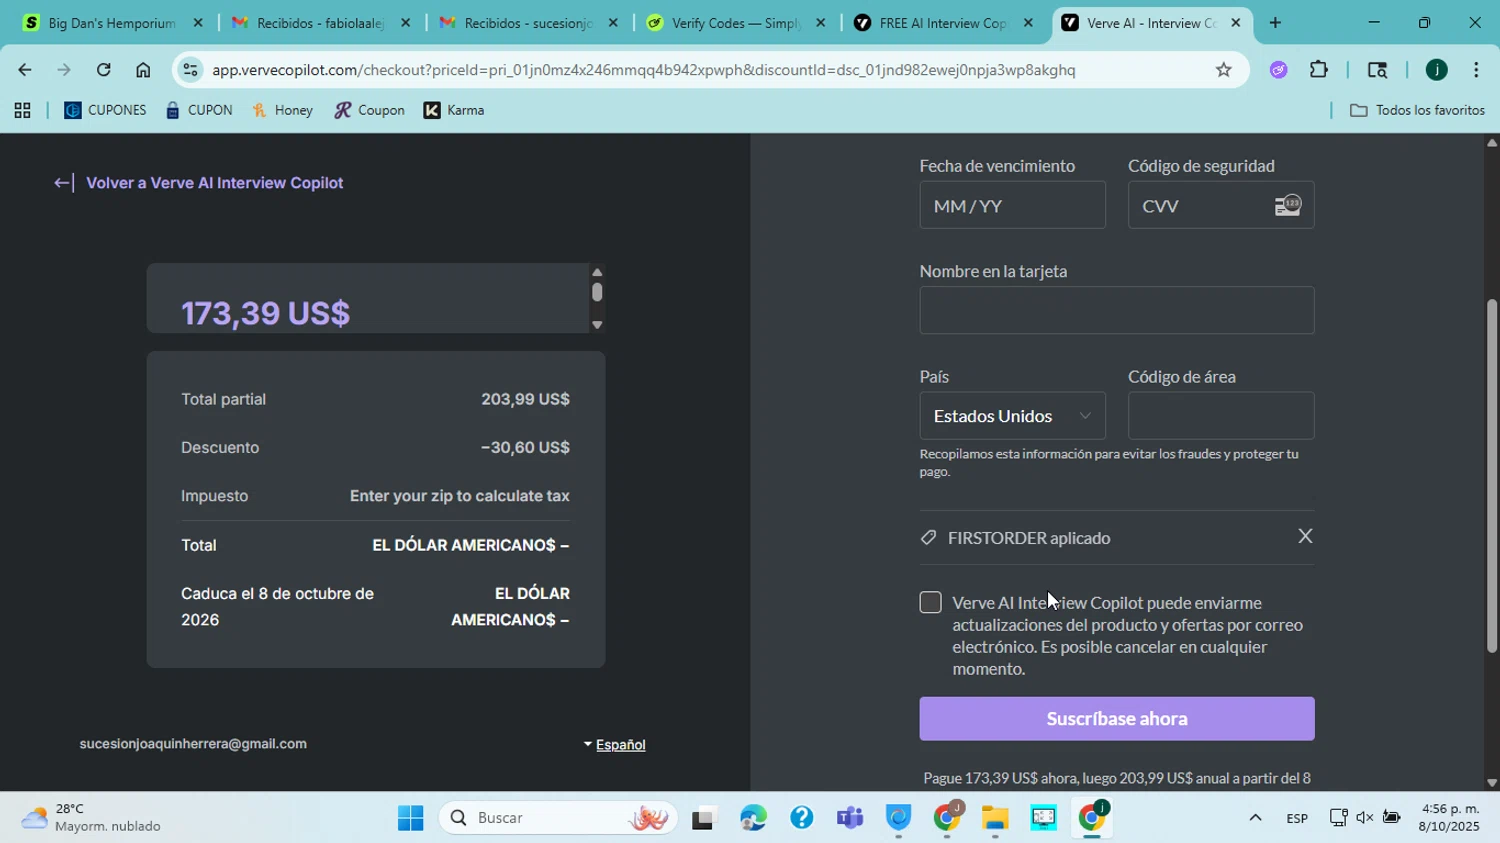Screen dimensions: 1500x843
Task: Toggle the product updates email checkbox
Action: 930,602
